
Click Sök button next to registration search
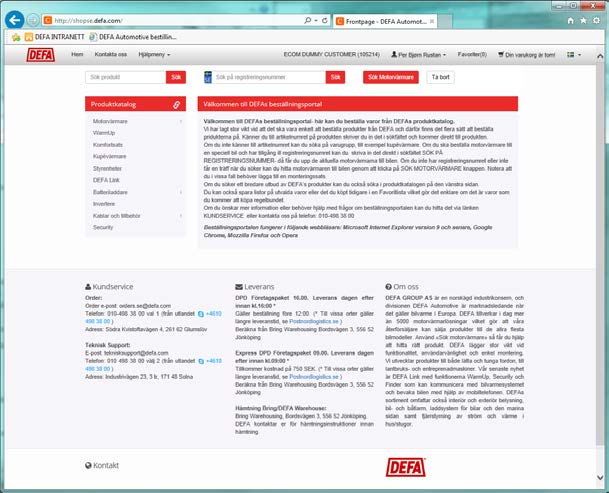[x=335, y=77]
